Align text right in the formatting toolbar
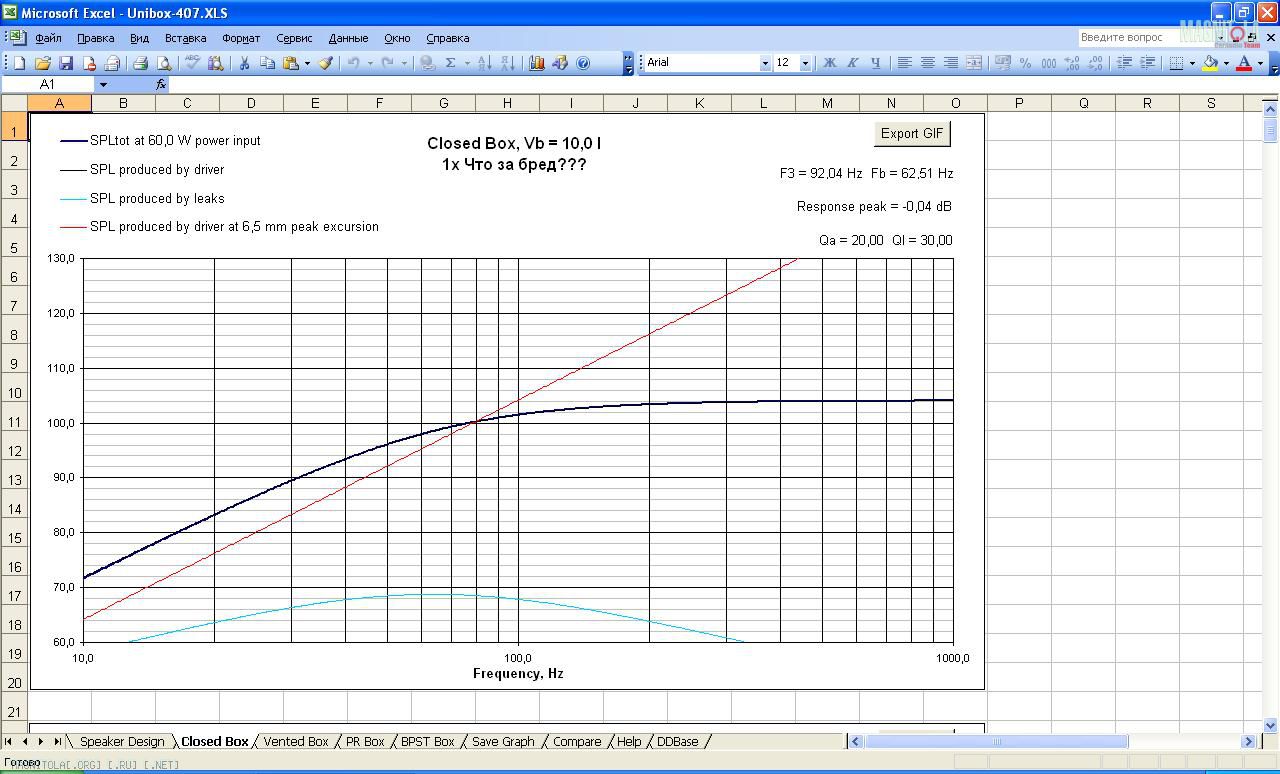 [x=950, y=63]
